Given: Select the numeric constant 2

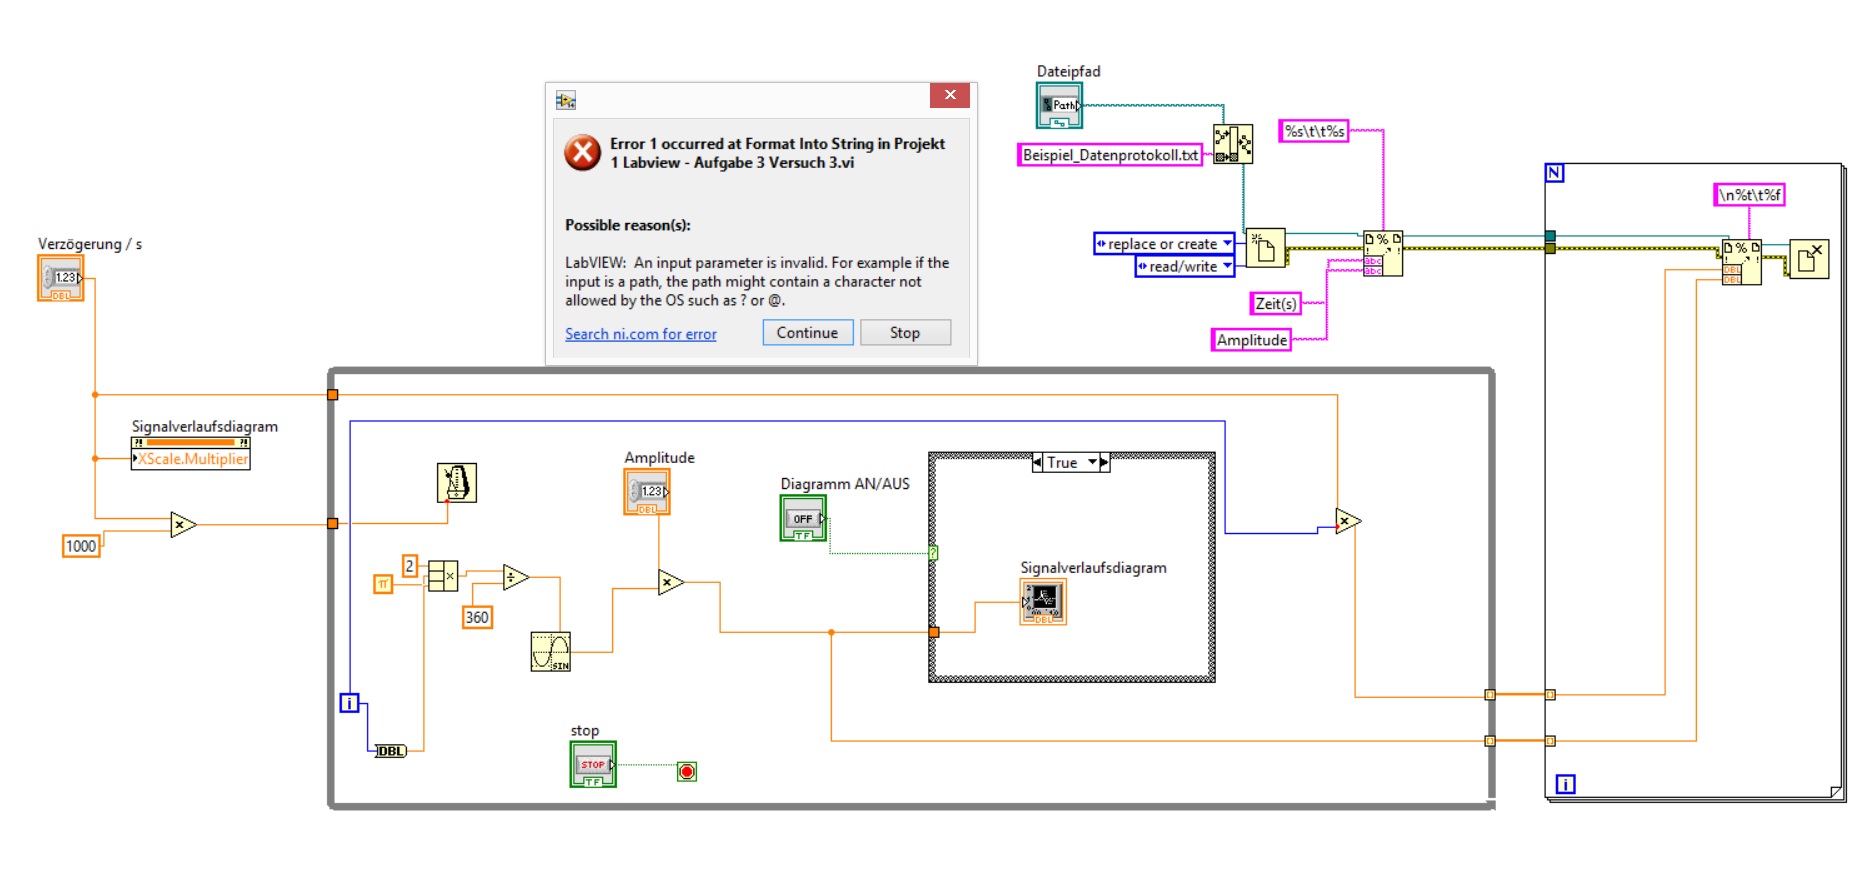Looking at the screenshot, I should tap(409, 566).
